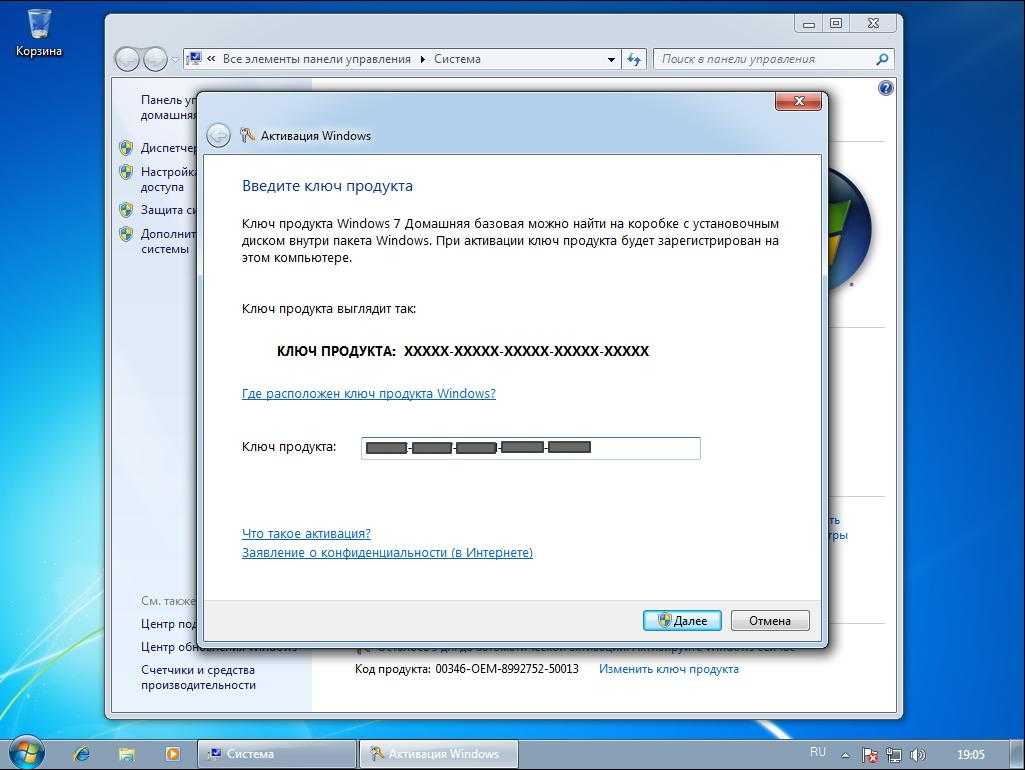Viewport: 1025px width, 770px height.
Task: Close the System window
Action: click(873, 24)
